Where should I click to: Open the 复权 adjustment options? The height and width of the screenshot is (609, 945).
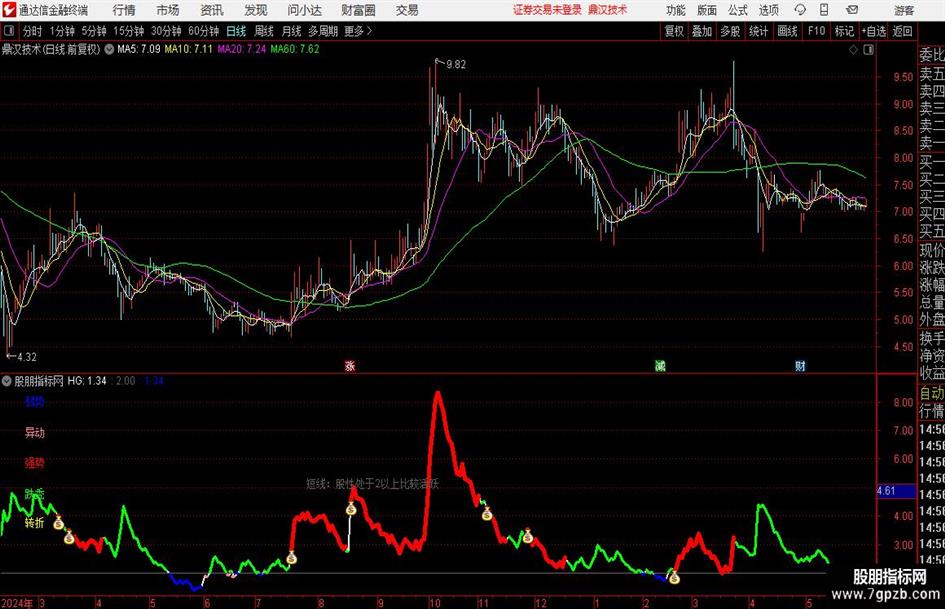pyautogui.click(x=674, y=31)
